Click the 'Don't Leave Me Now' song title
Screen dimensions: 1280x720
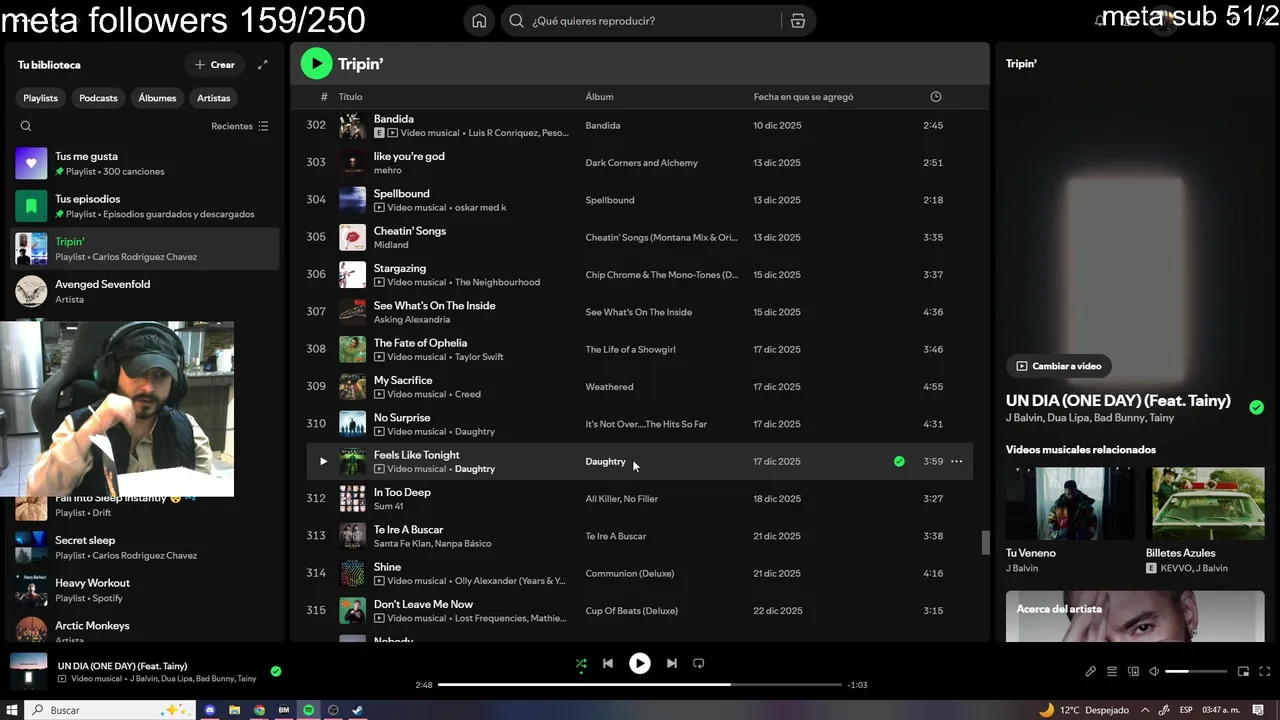[423, 604]
